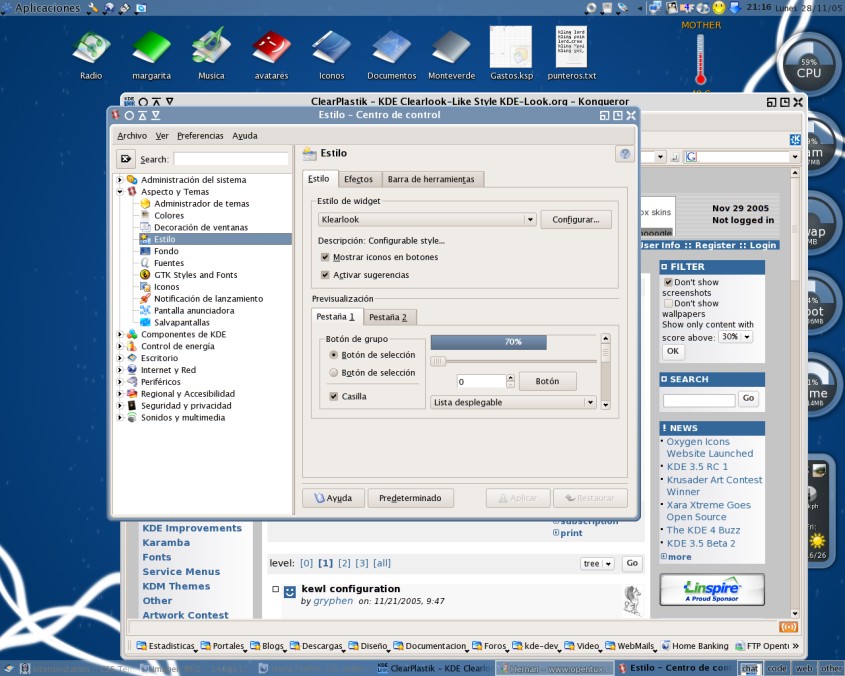Click the Search input in Centro de control

(x=231, y=159)
